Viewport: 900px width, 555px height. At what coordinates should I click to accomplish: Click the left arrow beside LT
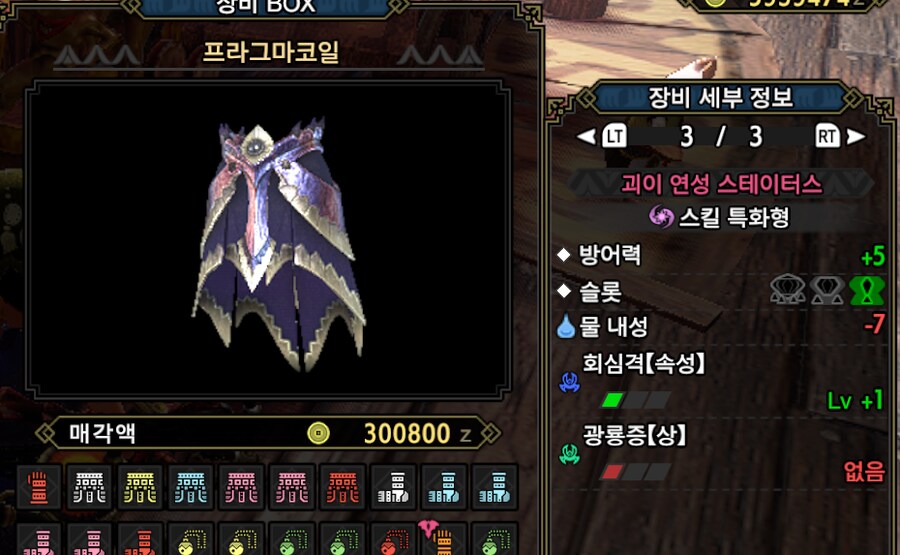point(586,137)
